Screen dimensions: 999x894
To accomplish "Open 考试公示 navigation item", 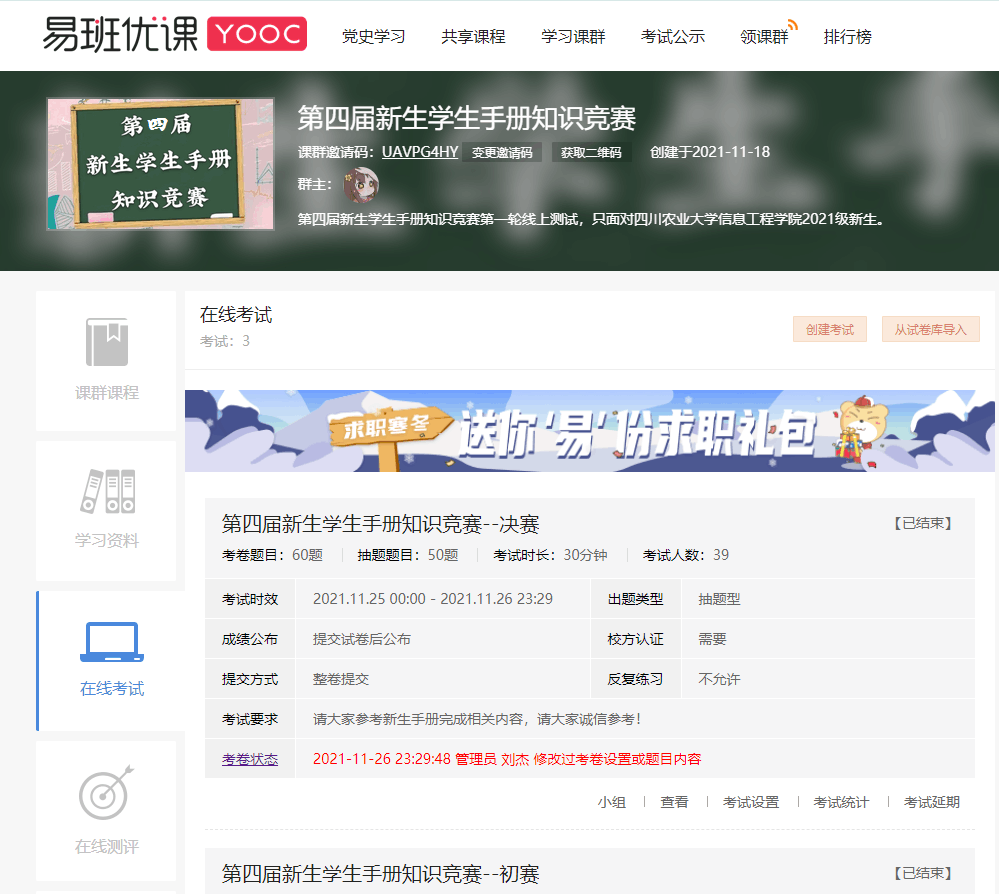I will point(672,37).
